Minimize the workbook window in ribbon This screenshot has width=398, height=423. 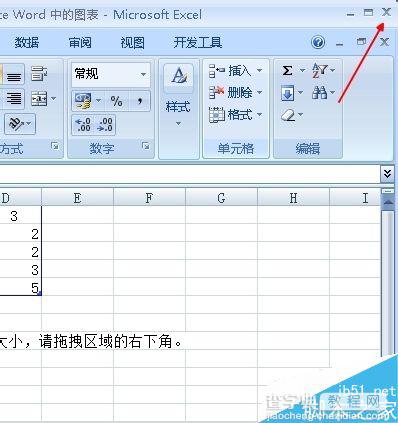pos(339,44)
